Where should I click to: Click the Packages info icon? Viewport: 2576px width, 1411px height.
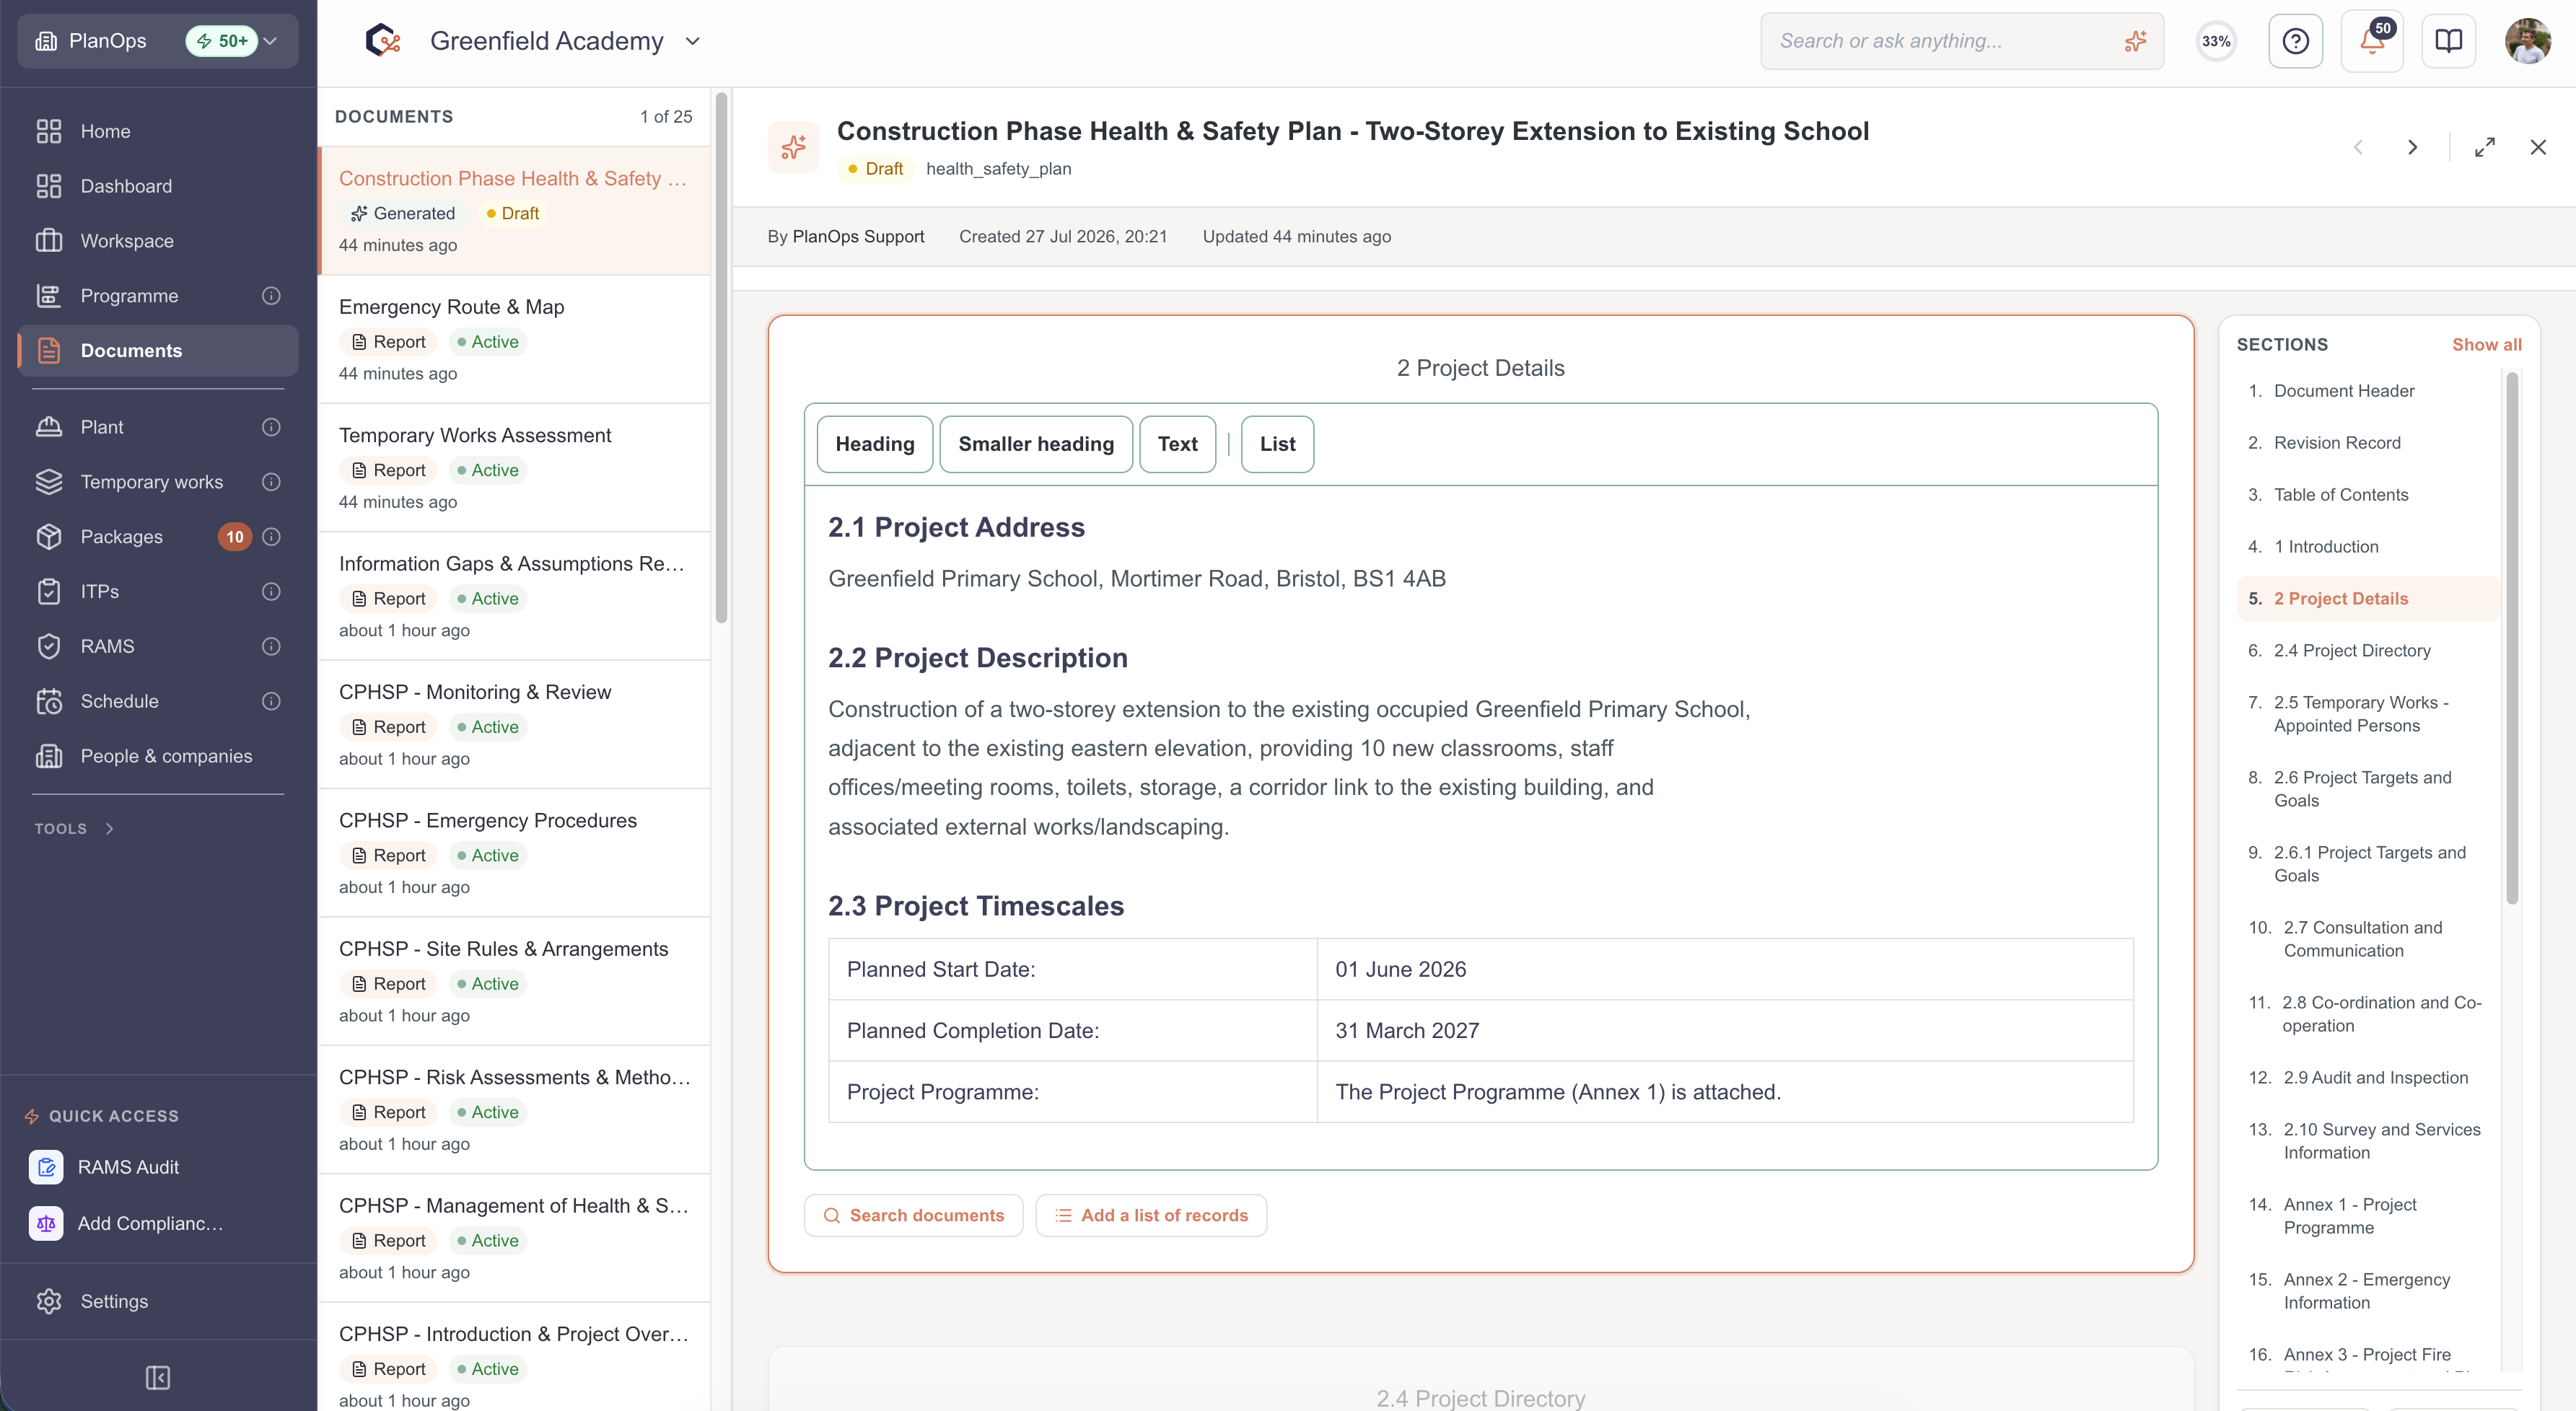[271, 537]
